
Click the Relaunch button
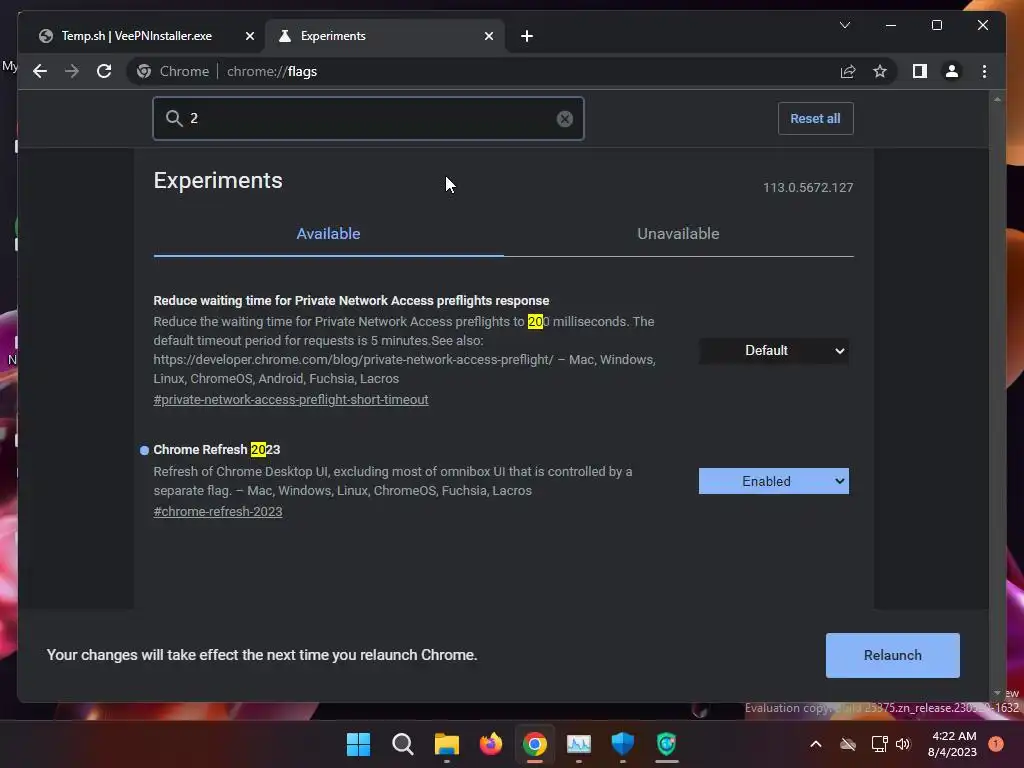point(892,655)
